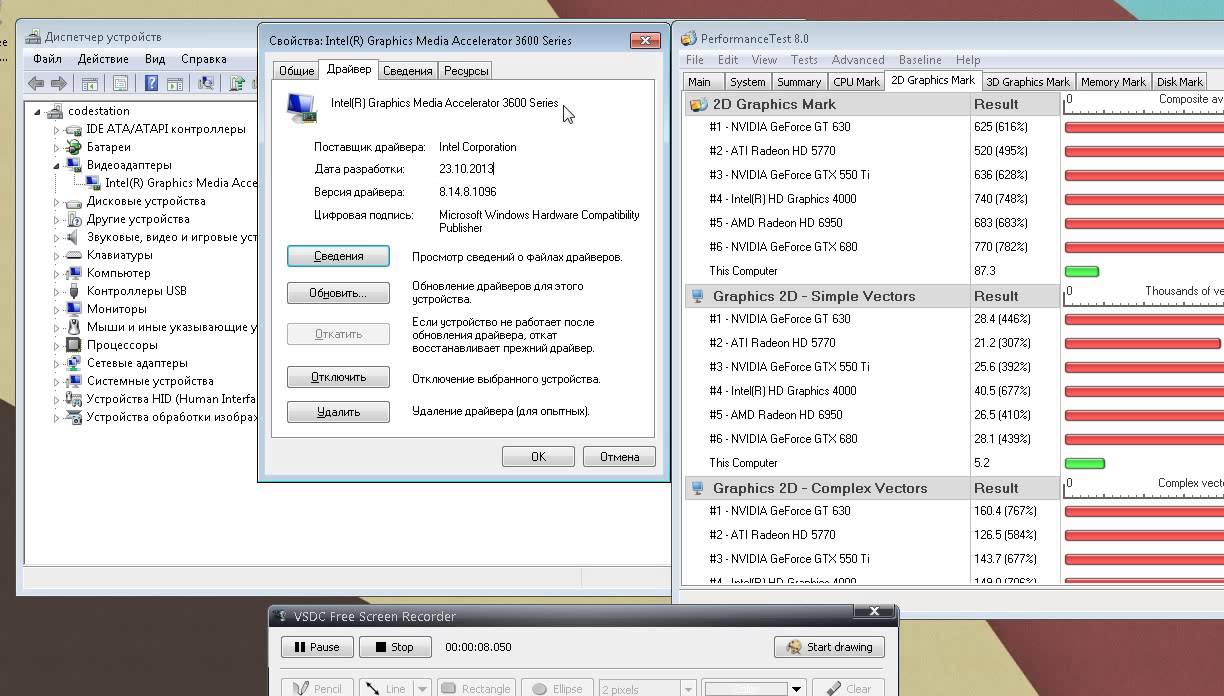Screen dimensions: 1224x696
Task: Switch to the CPU Mark tab
Action: click(x=856, y=82)
